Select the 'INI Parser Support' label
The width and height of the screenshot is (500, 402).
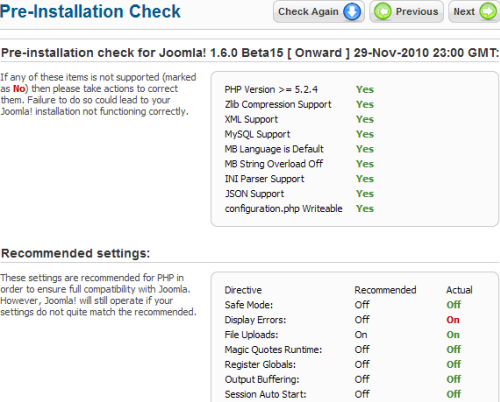(x=264, y=179)
